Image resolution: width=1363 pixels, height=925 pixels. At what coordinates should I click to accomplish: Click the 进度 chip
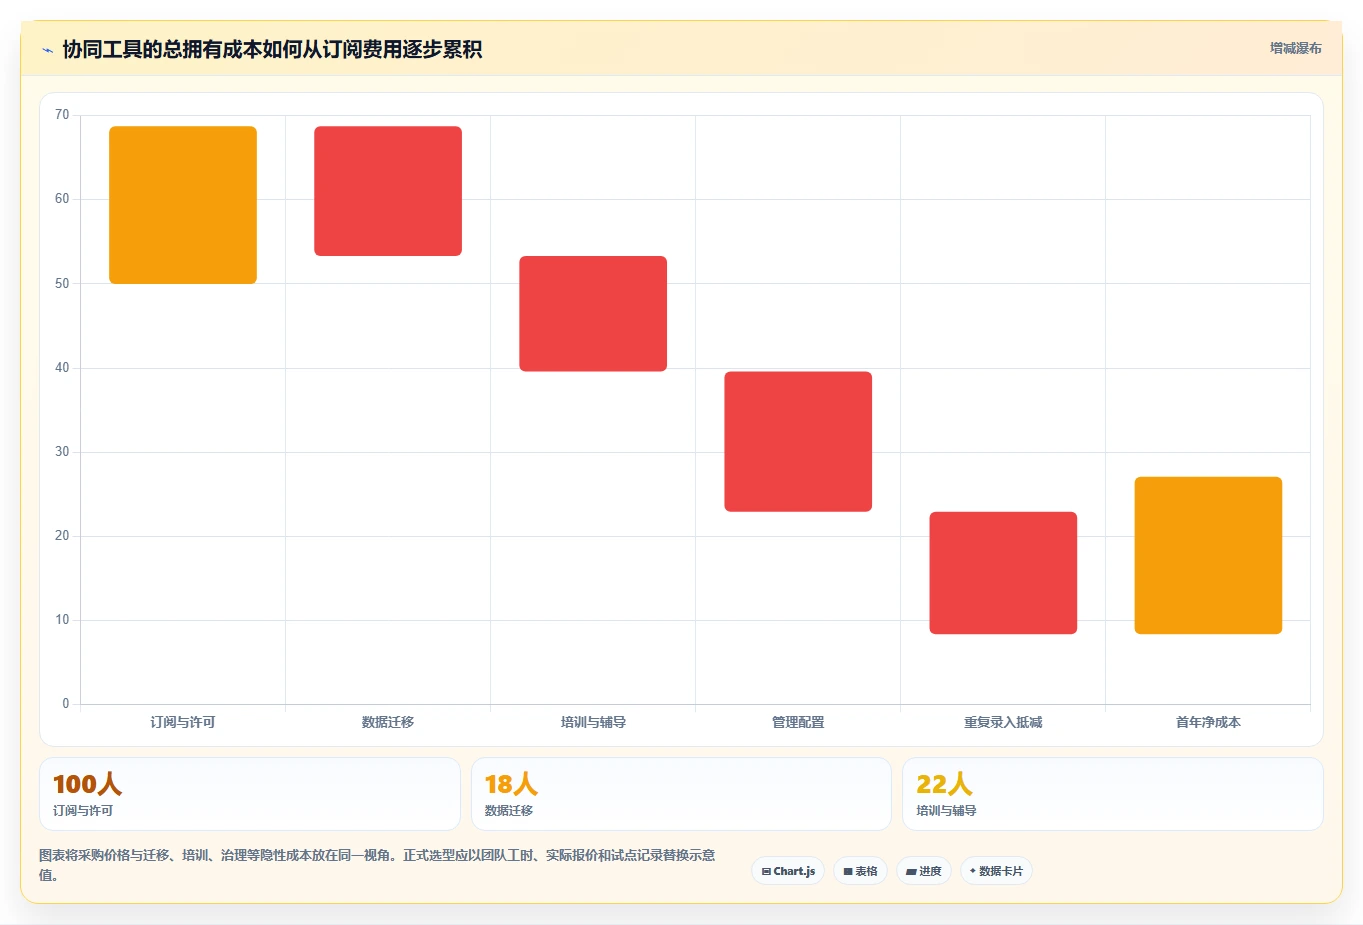(924, 871)
